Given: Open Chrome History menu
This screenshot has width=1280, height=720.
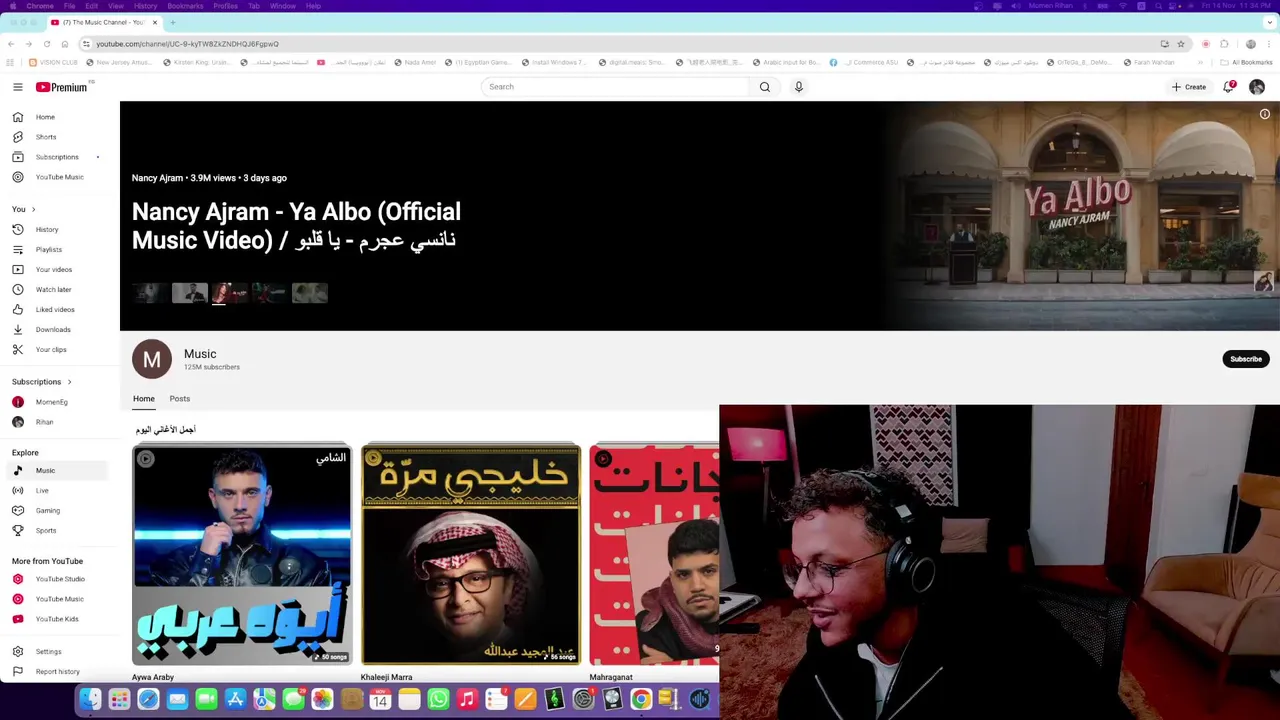Looking at the screenshot, I should 145,6.
